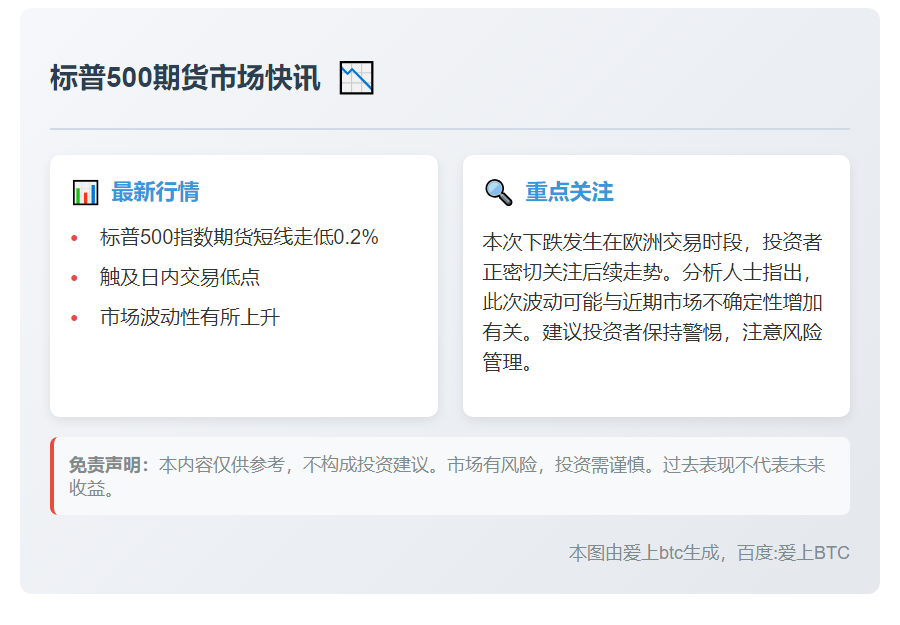Select the red bullet before 触及日内交易低点
The height and width of the screenshot is (625, 900).
(74, 278)
